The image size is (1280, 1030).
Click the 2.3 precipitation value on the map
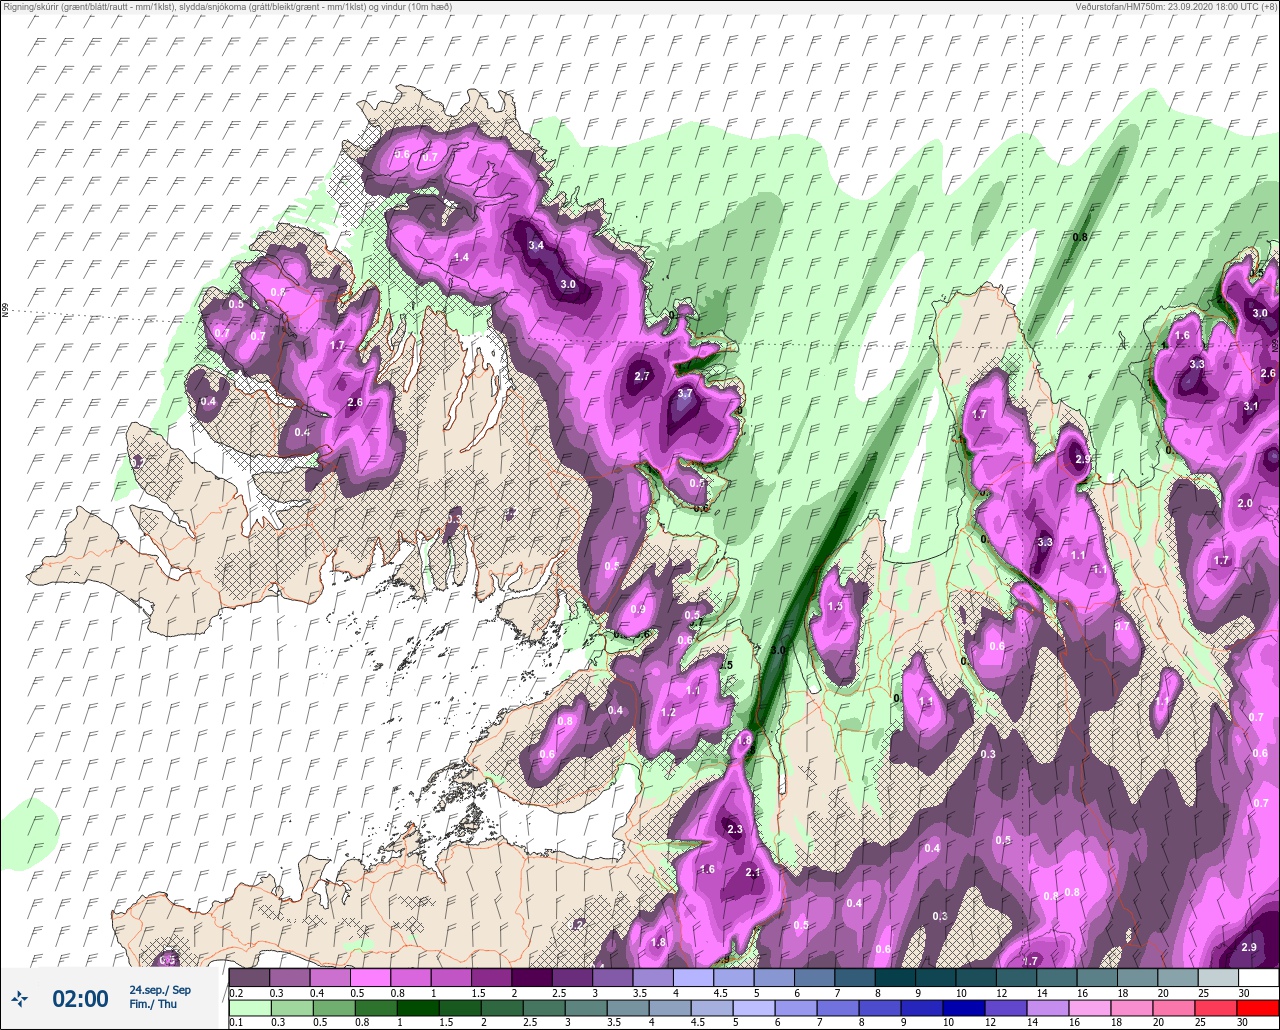(735, 830)
